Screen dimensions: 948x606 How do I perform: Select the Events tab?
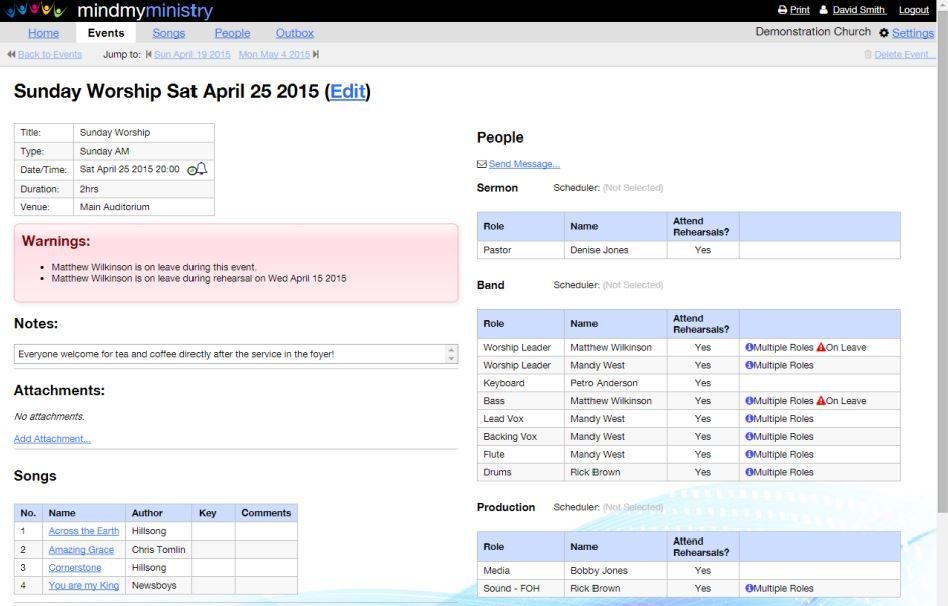tap(106, 33)
